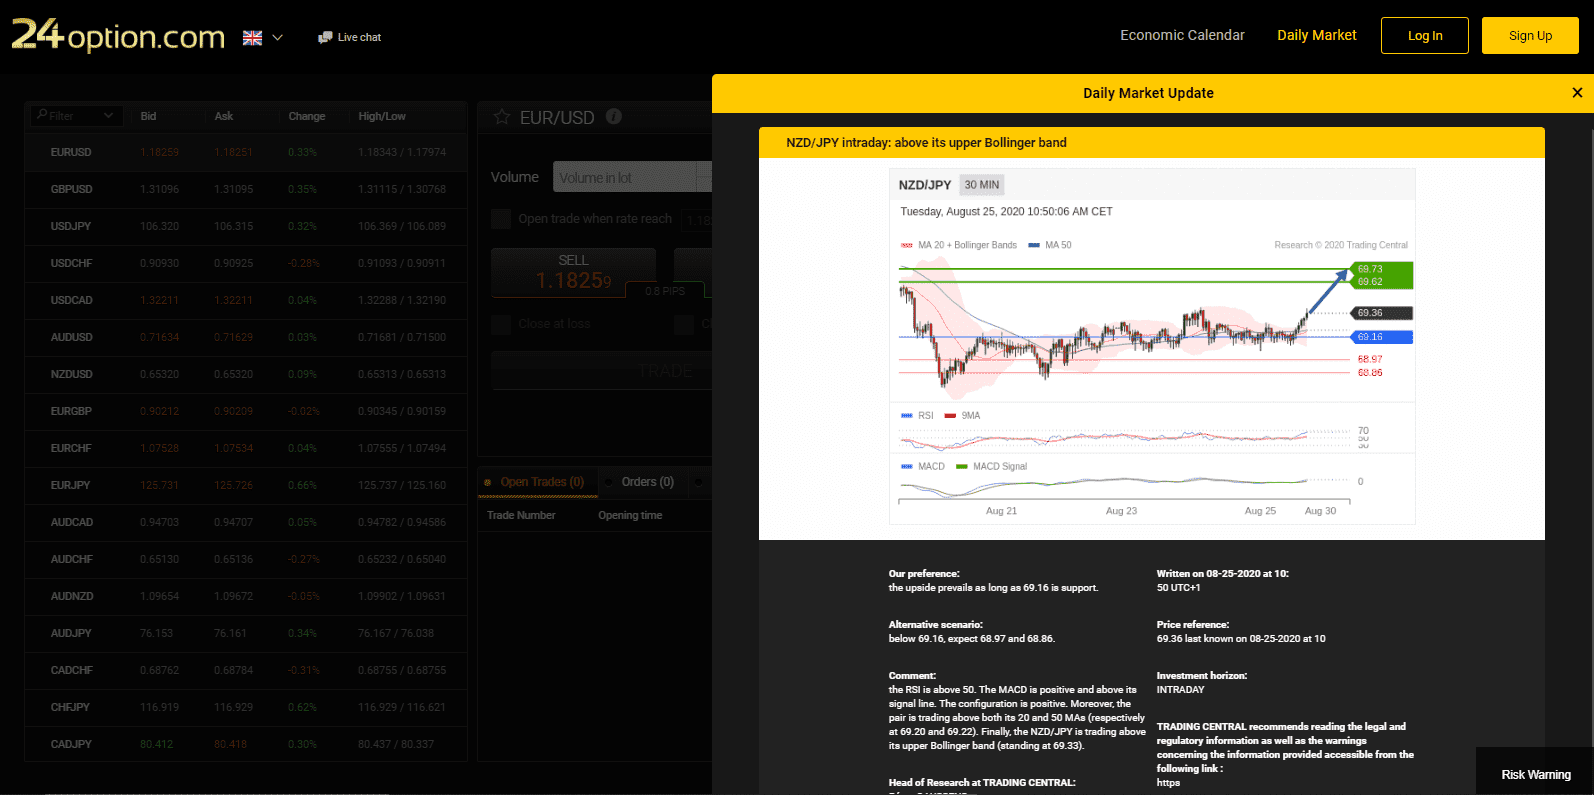Sort by the Change column header
Viewport: 1594px width, 795px height.
[x=307, y=116]
